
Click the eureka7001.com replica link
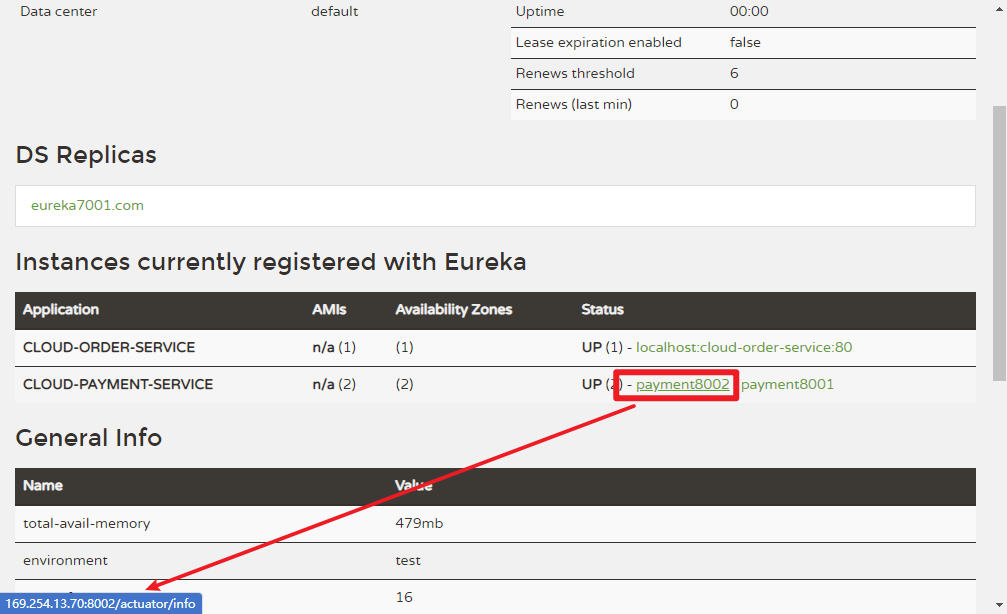click(87, 206)
